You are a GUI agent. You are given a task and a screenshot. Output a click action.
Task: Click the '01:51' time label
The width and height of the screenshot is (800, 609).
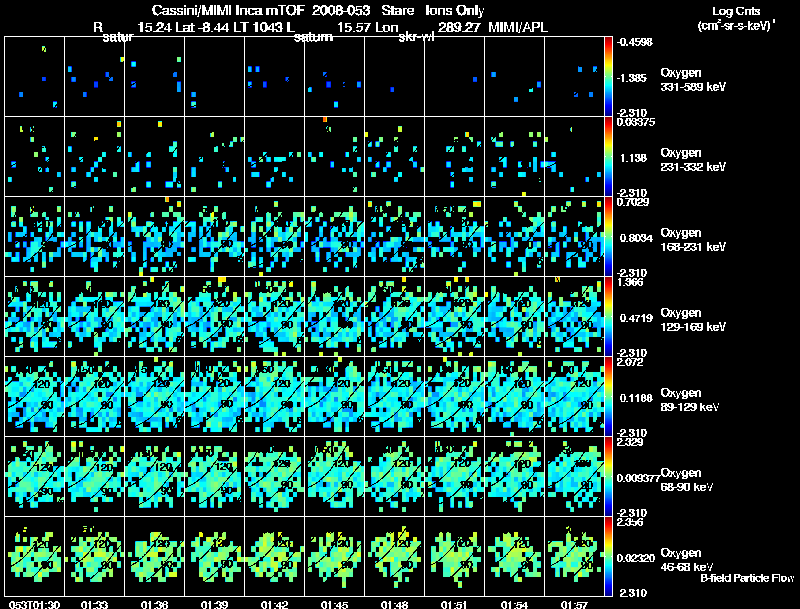pyautogui.click(x=454, y=605)
